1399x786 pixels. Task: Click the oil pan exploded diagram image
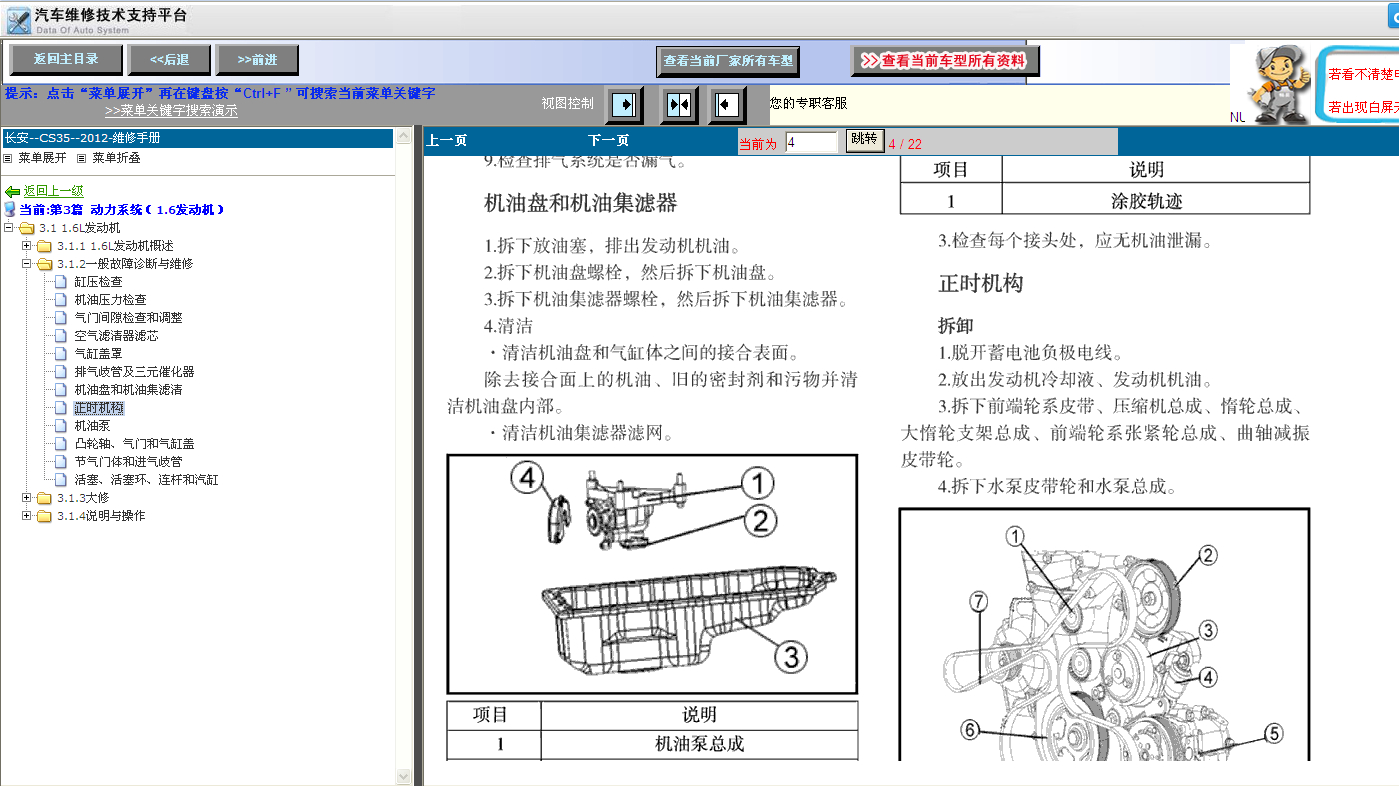pyautogui.click(x=652, y=574)
